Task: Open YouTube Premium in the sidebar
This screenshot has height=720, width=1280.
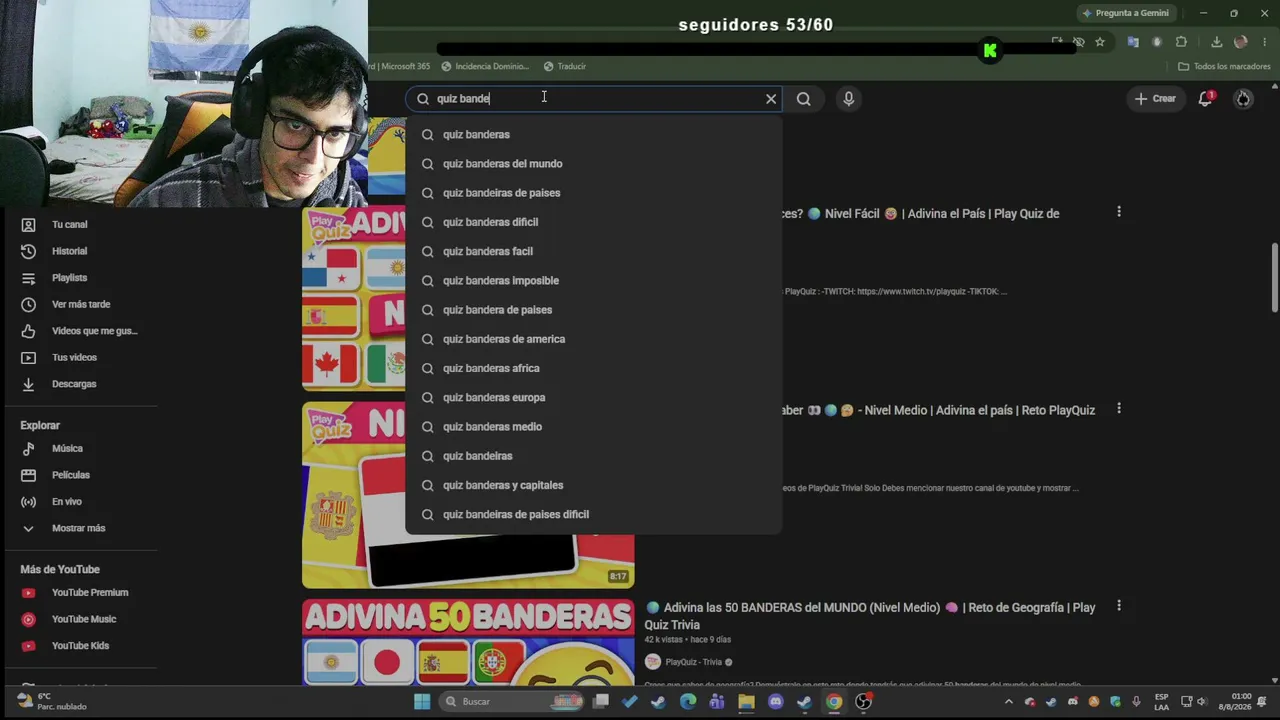Action: click(x=81, y=593)
